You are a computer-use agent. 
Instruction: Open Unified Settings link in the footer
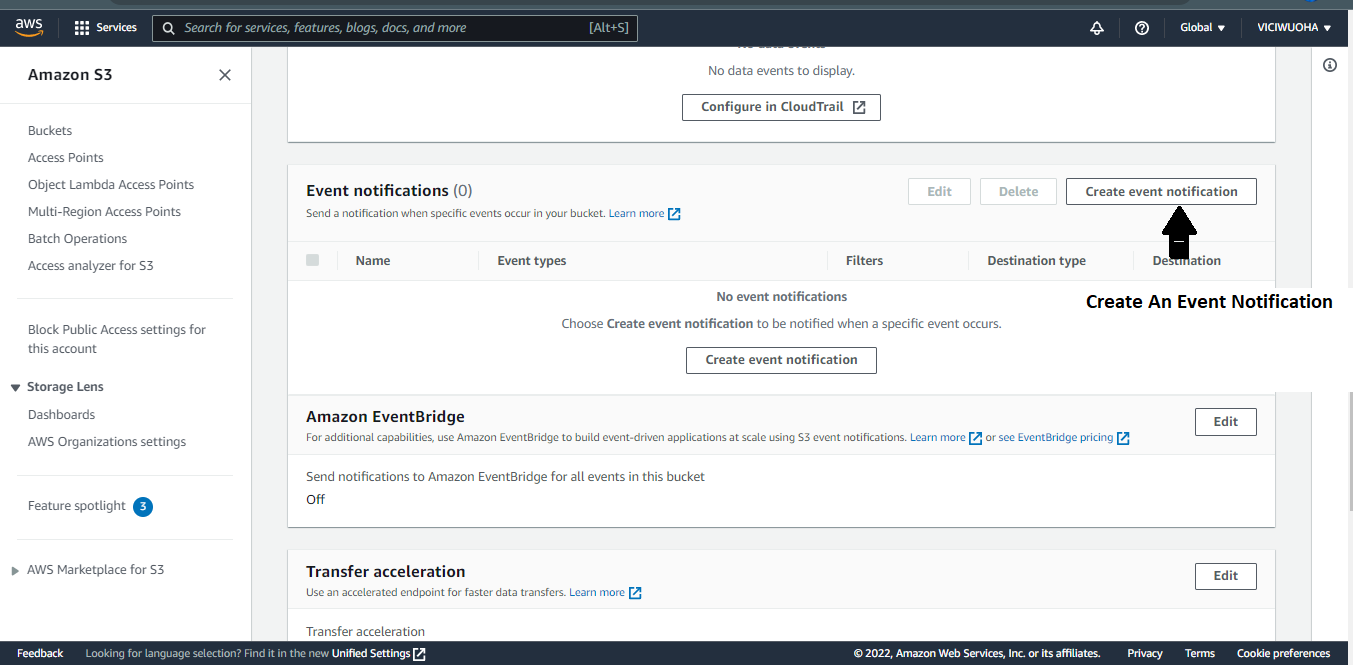tap(371, 654)
